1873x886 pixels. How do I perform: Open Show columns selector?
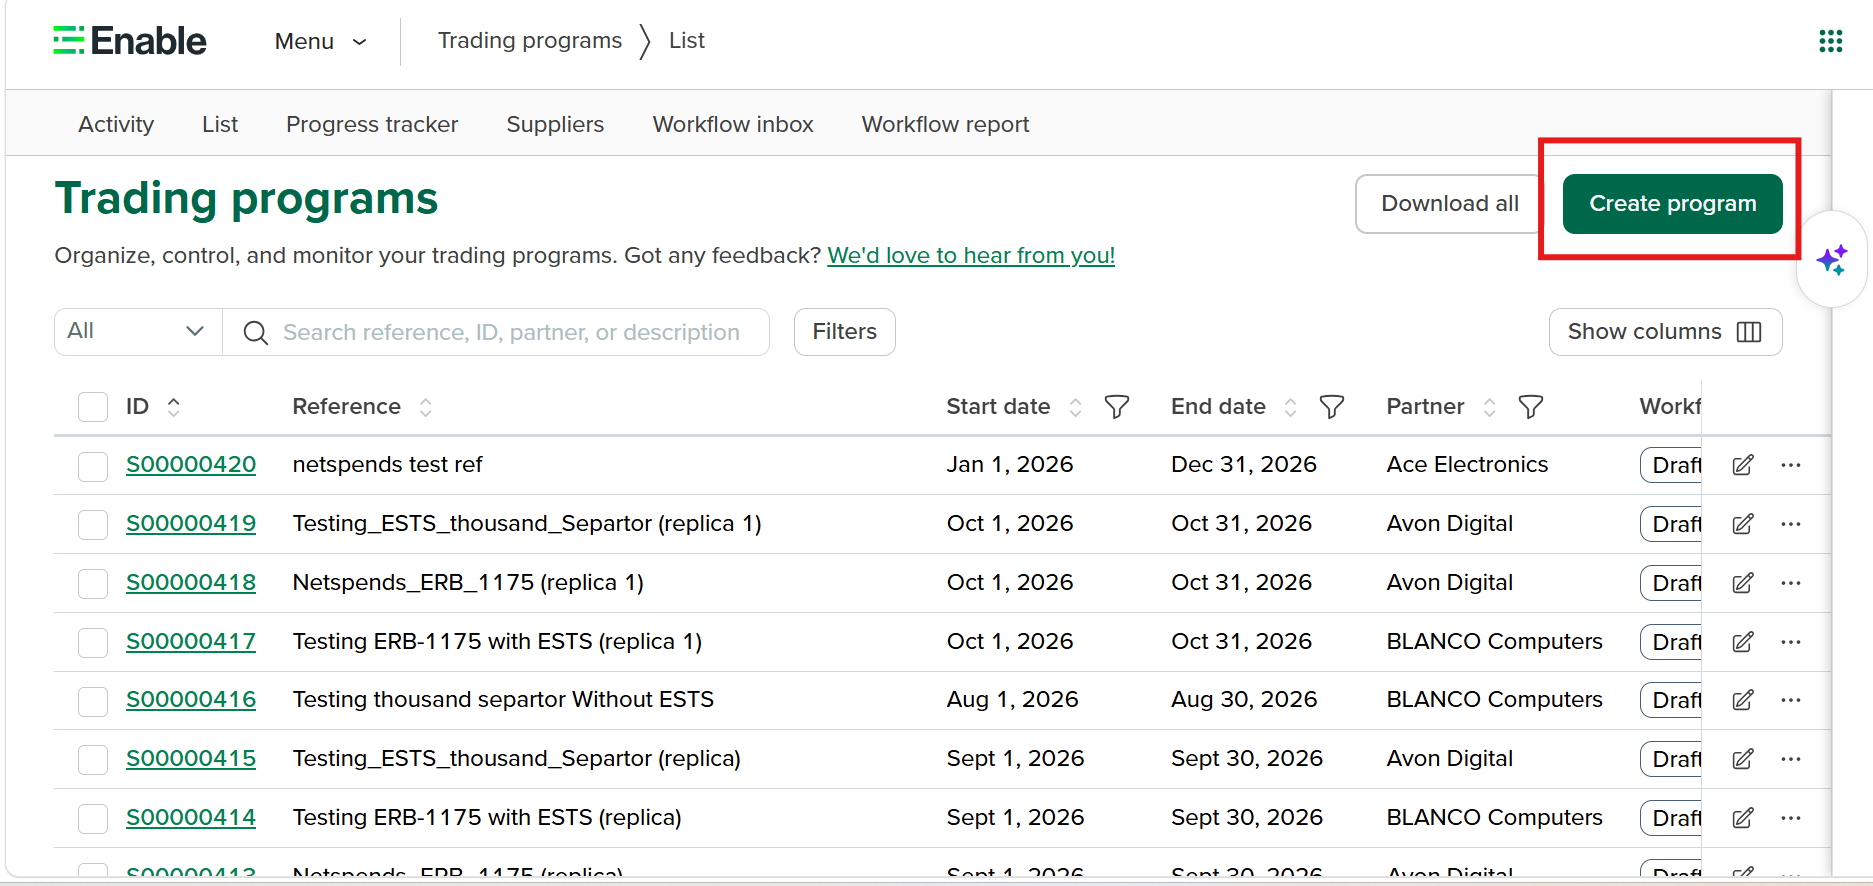pyautogui.click(x=1665, y=332)
